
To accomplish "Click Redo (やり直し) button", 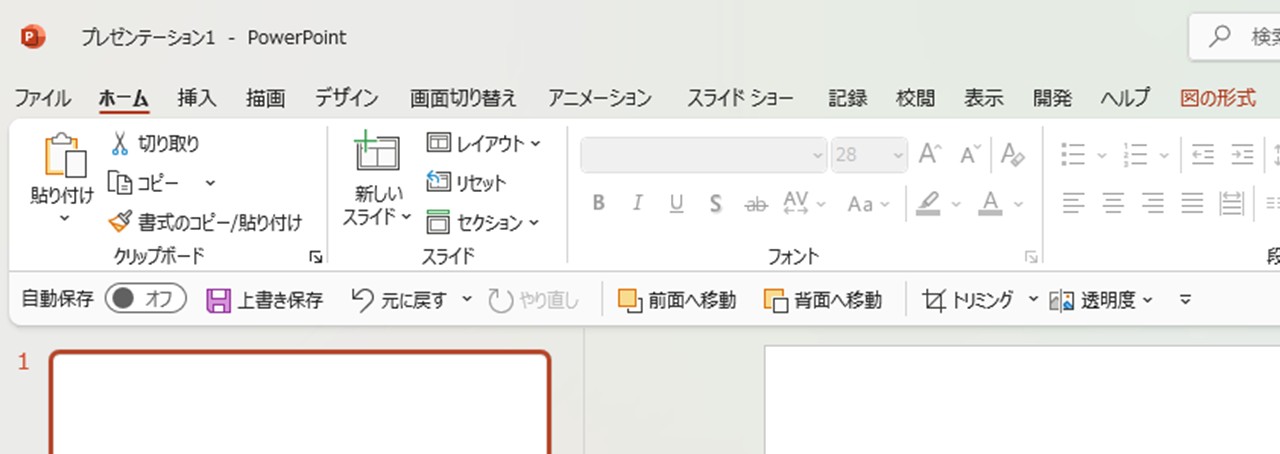I will [534, 299].
